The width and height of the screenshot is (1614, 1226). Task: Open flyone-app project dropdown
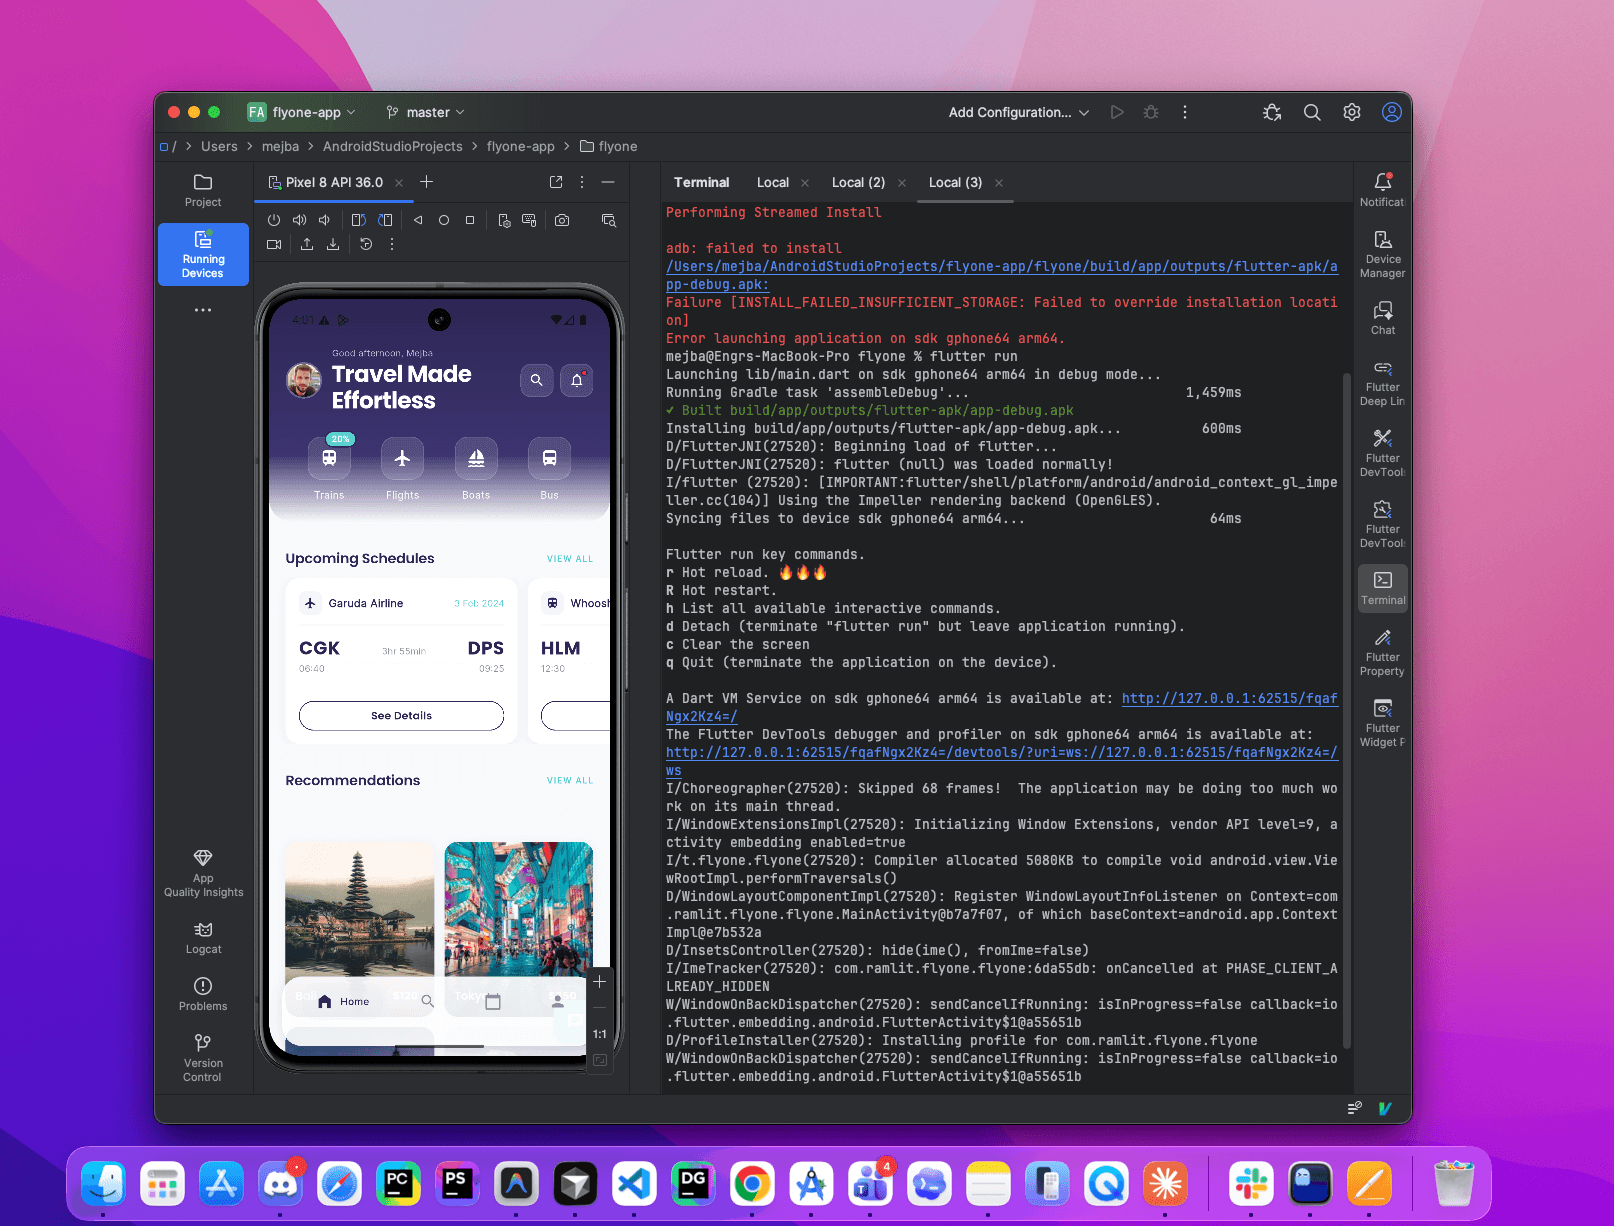[x=302, y=112]
